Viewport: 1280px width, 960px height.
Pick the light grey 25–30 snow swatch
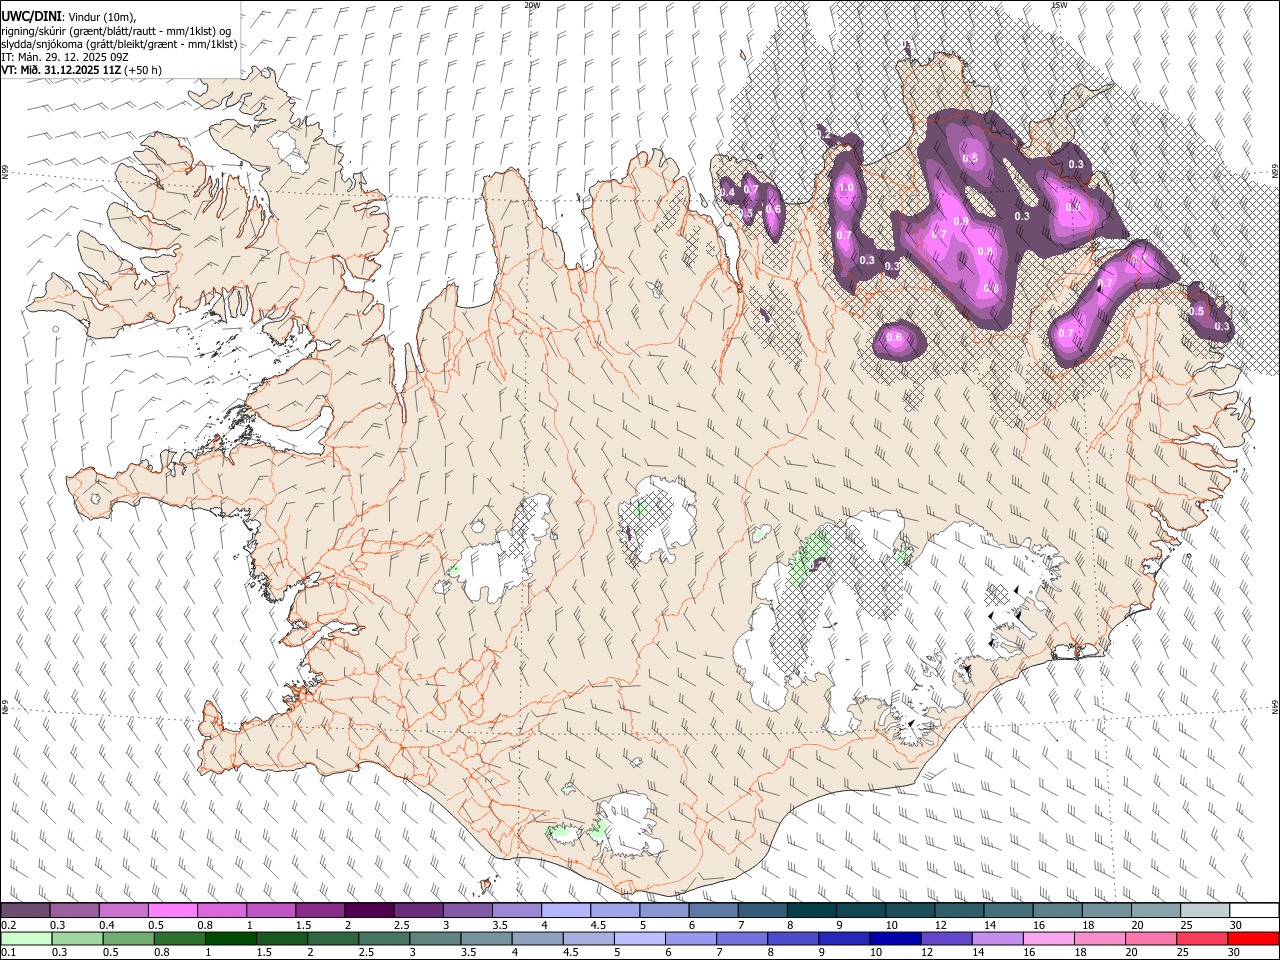[1204, 910]
